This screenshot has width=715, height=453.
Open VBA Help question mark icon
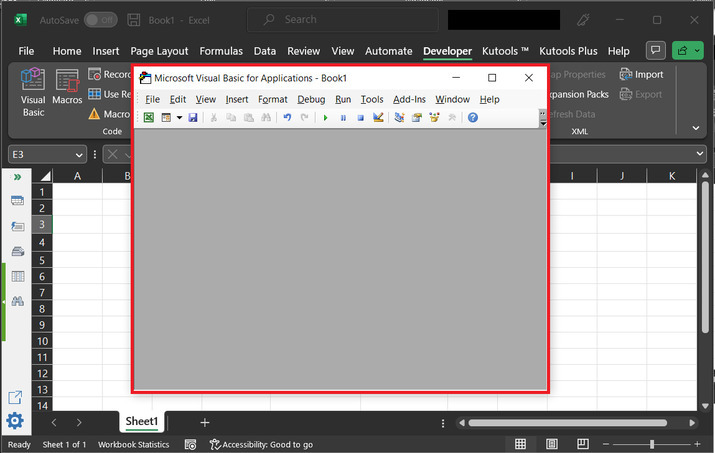coord(473,118)
